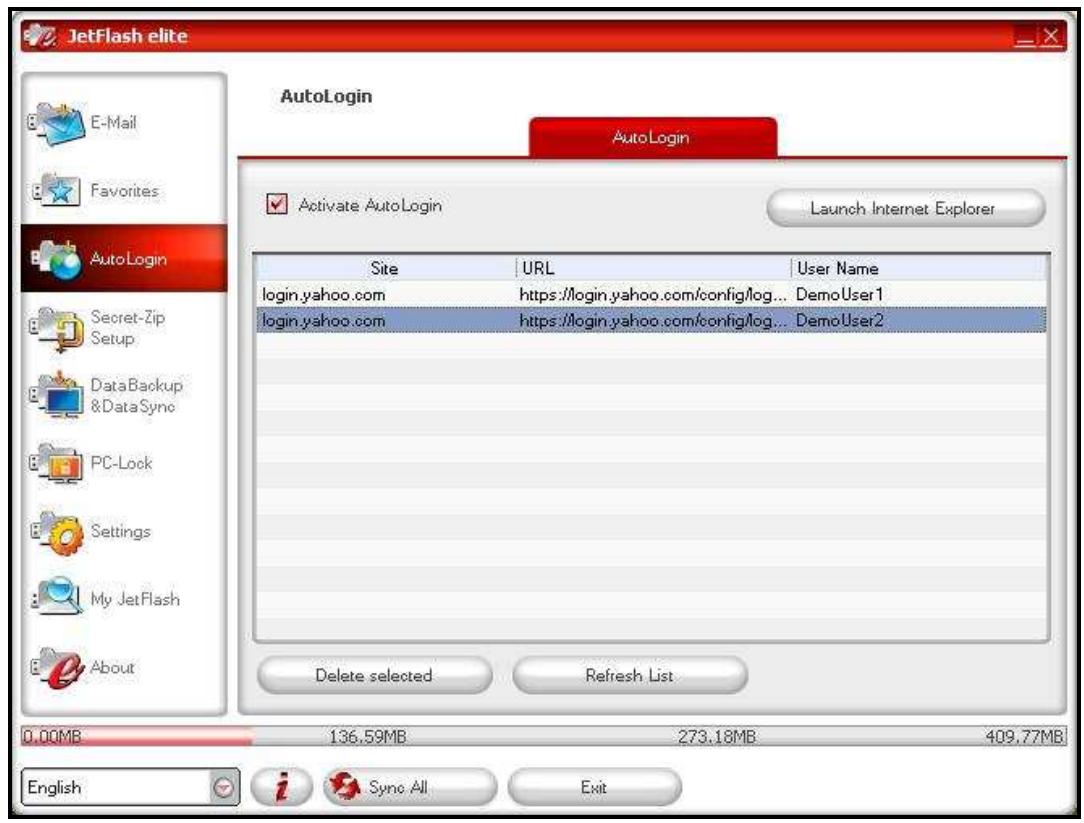The width and height of the screenshot is (1084, 823).
Task: Click the Sync All arrows icon
Action: tap(345, 786)
